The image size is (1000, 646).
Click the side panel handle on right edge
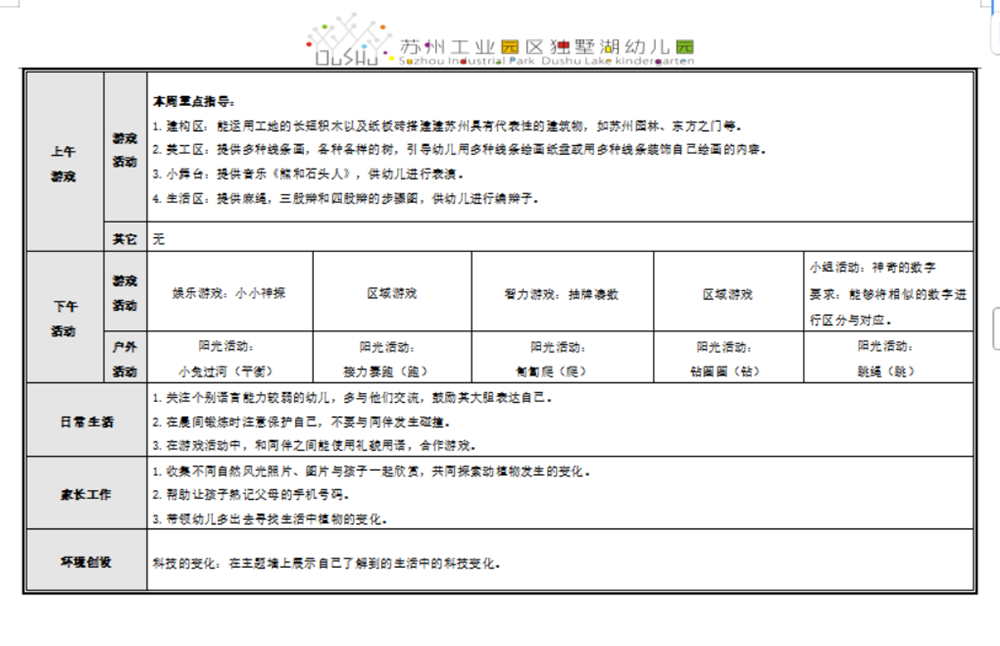click(x=995, y=329)
